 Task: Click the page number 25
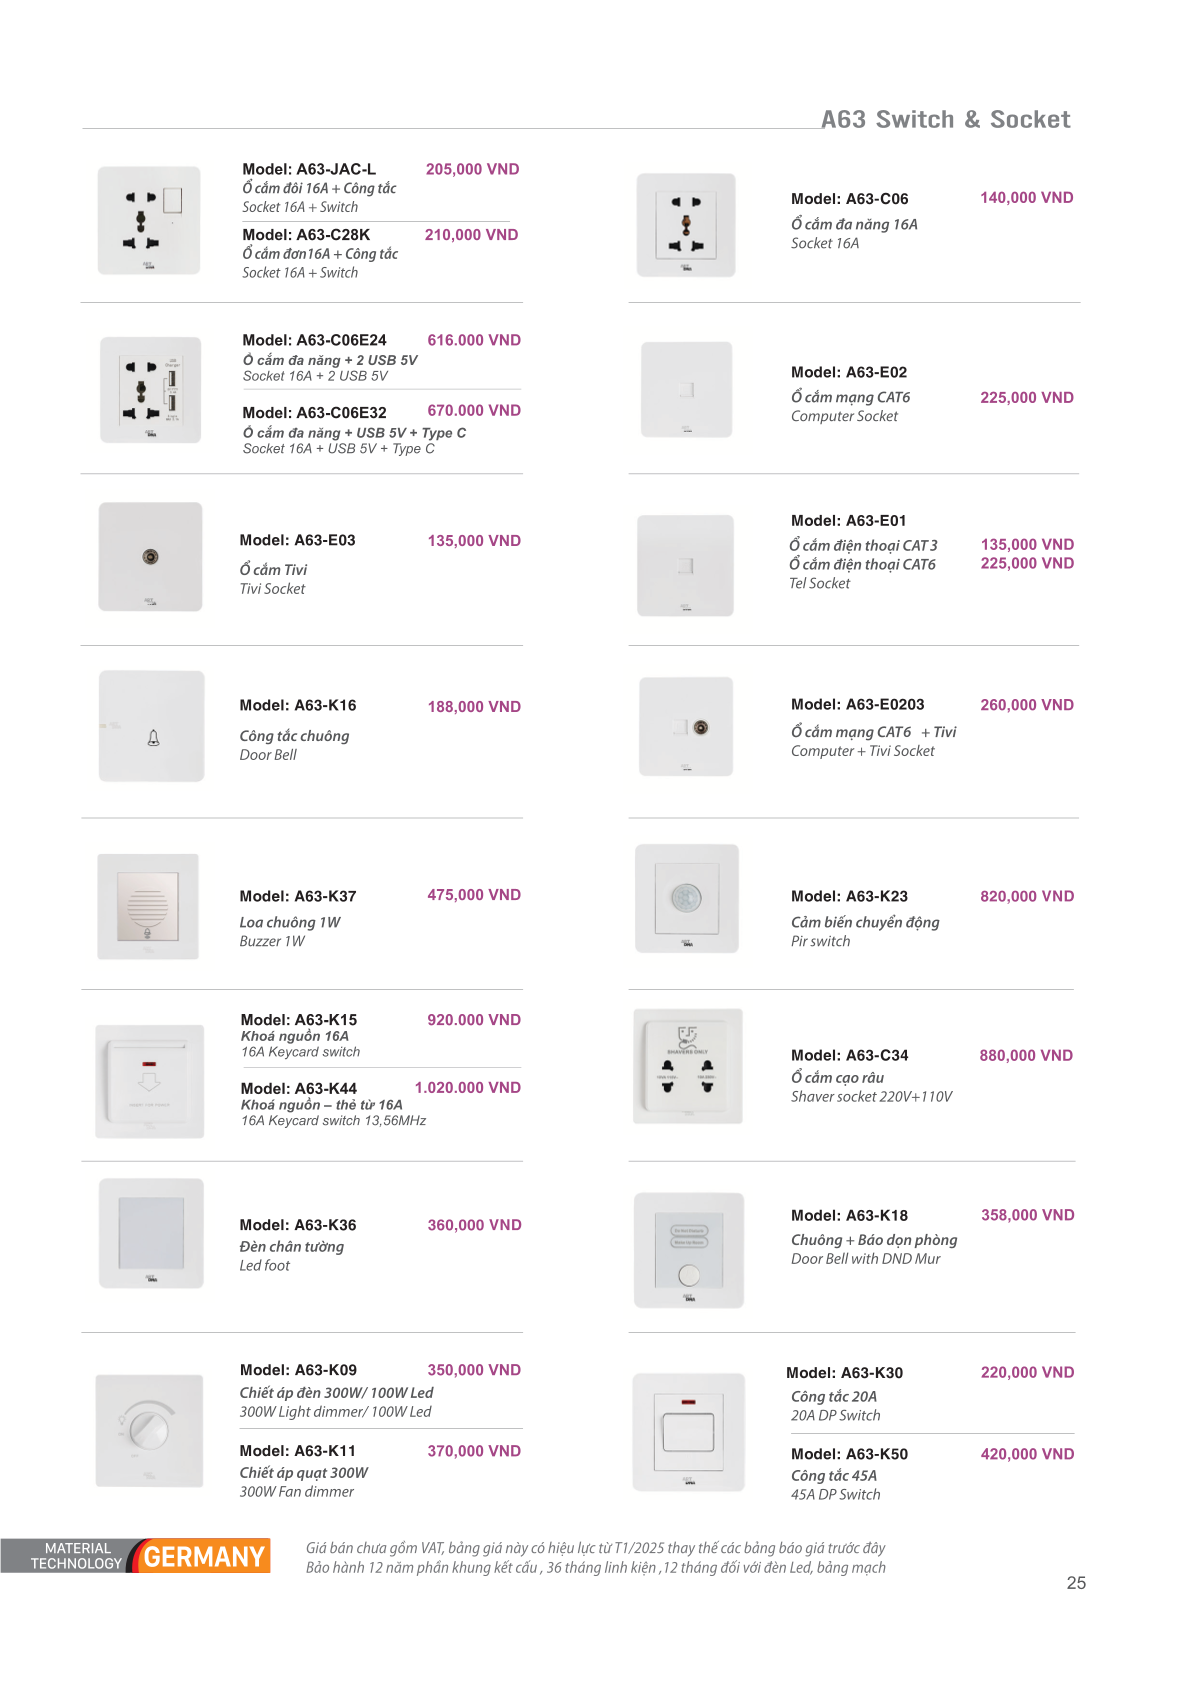pos(1076,1583)
